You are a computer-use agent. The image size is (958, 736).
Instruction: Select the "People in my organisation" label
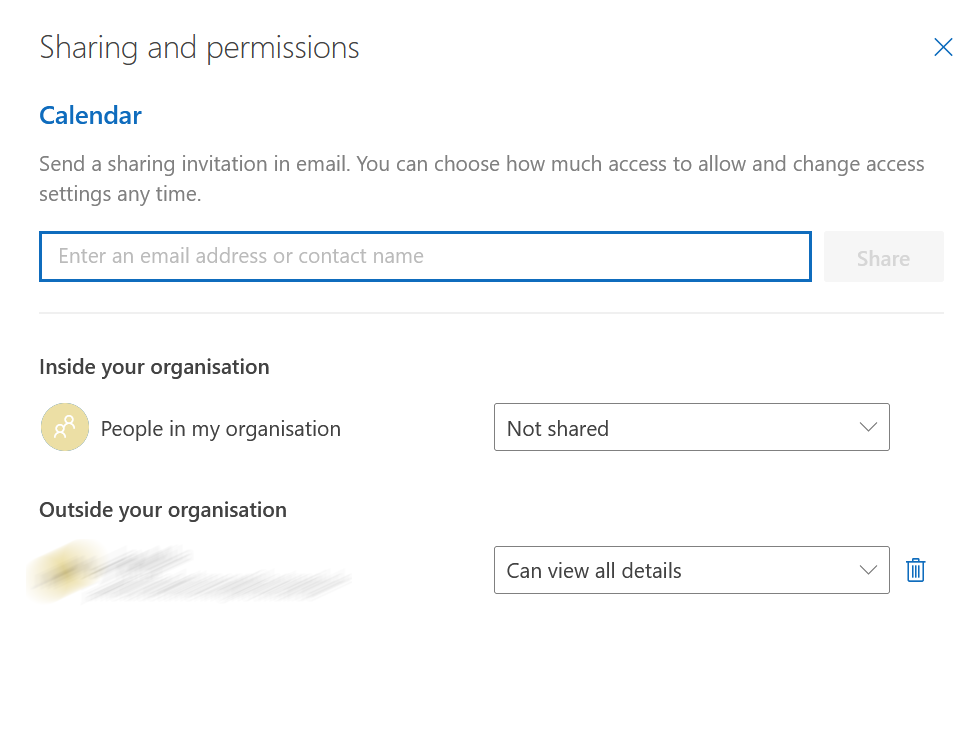(220, 429)
